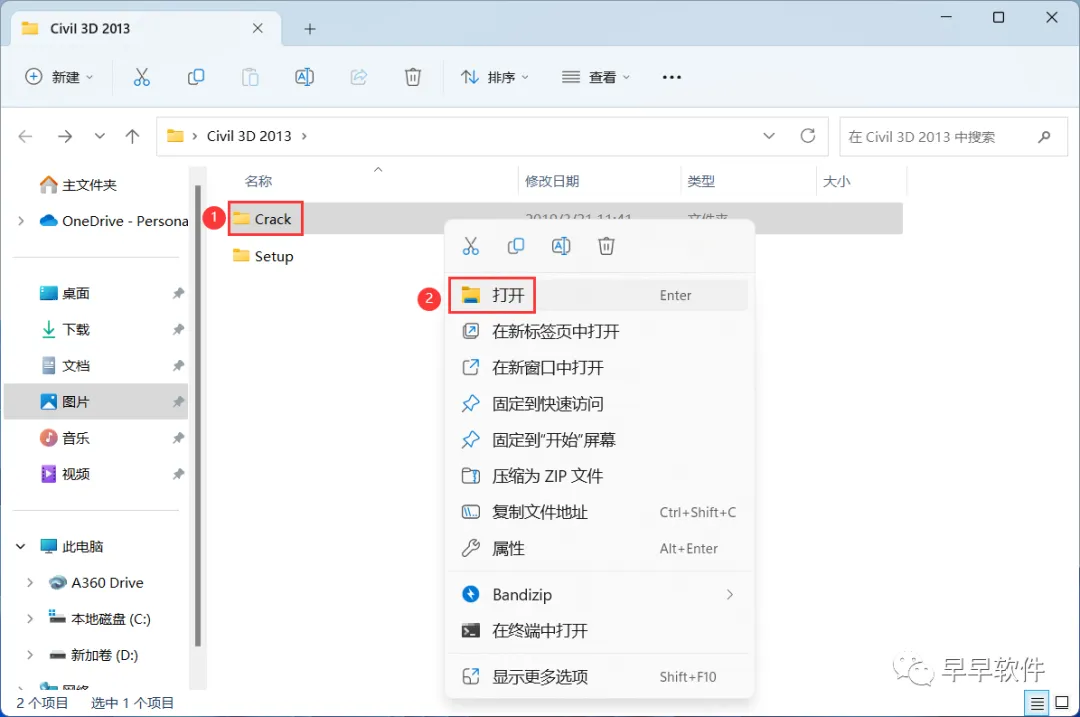Click the Rename icon in the toolbar
This screenshot has height=717, width=1080.
(304, 77)
